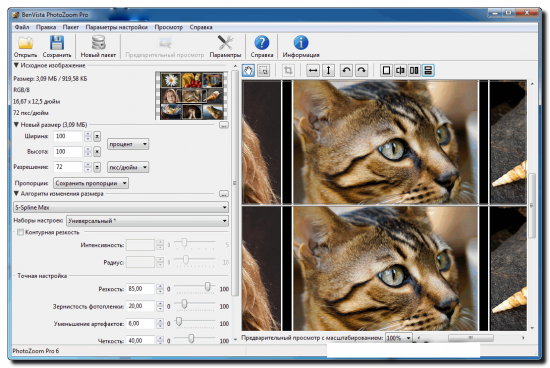Switch to side-by-side vertical preview

(x=414, y=71)
